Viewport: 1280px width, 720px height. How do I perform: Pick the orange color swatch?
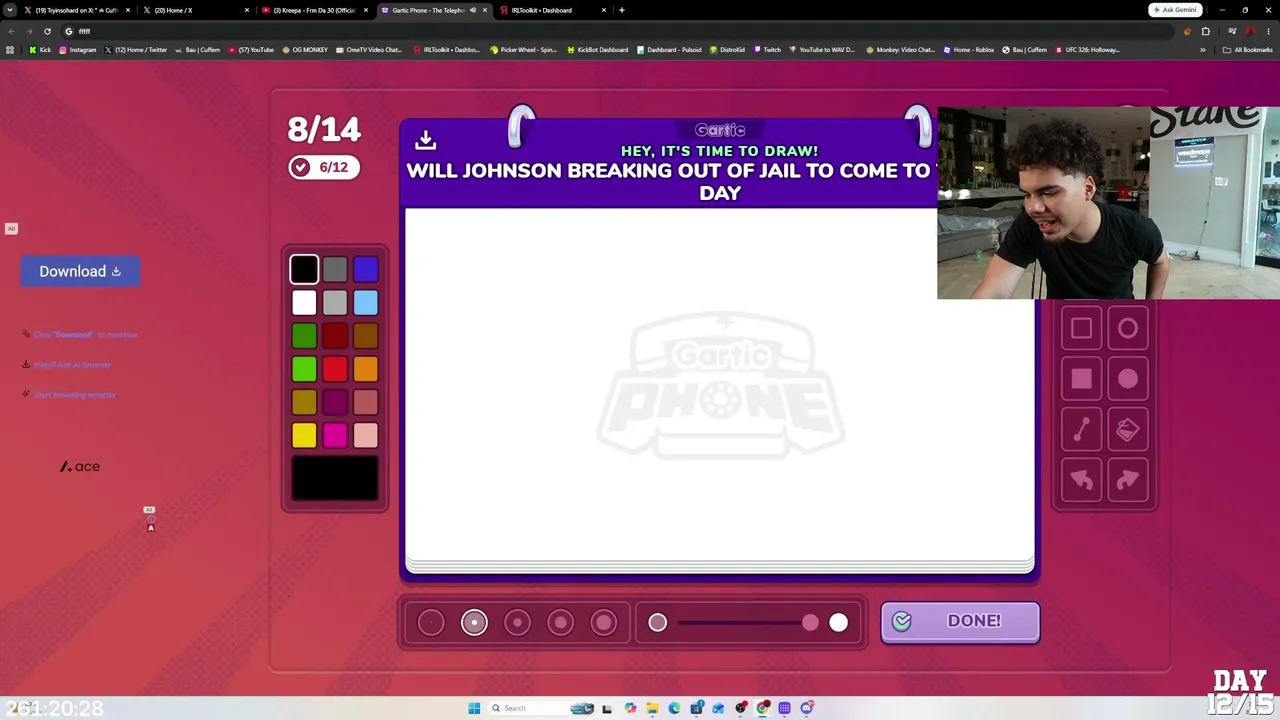point(365,369)
